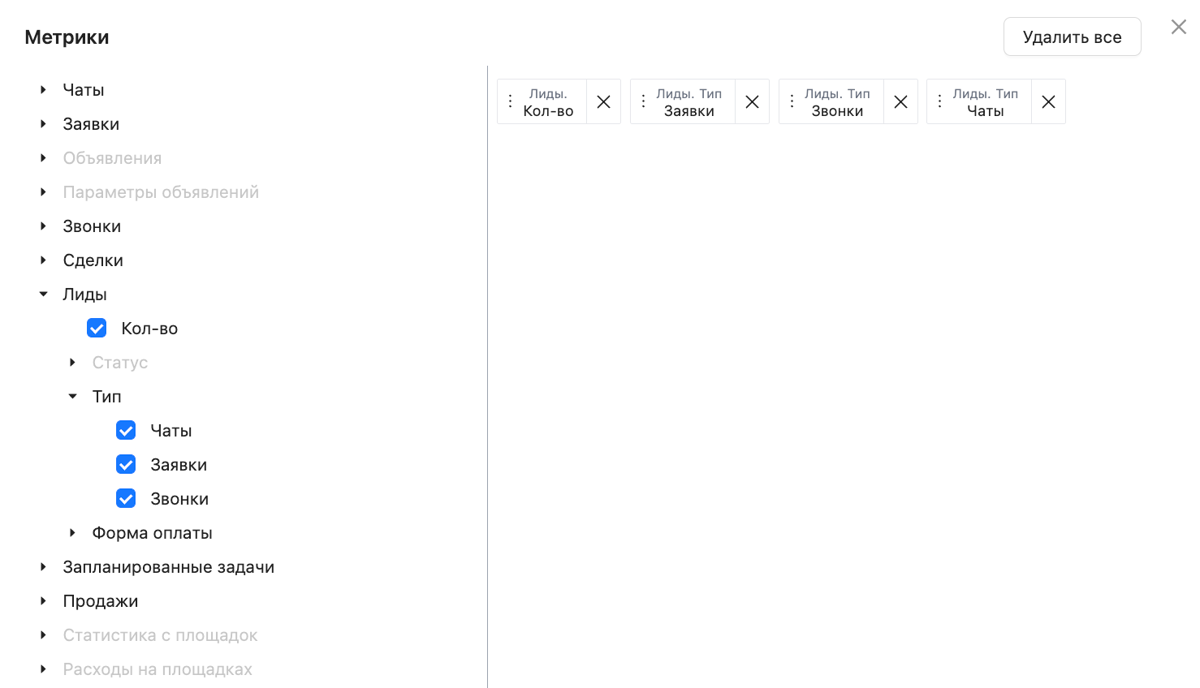Uncheck the Звонки checkbox under Тип
The height and width of the screenshot is (688, 1200).
[x=126, y=498]
